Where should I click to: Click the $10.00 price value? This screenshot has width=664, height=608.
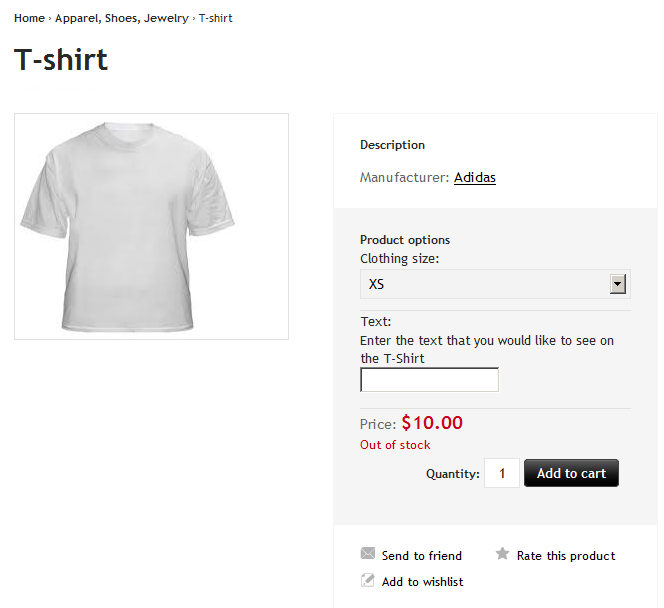point(432,423)
